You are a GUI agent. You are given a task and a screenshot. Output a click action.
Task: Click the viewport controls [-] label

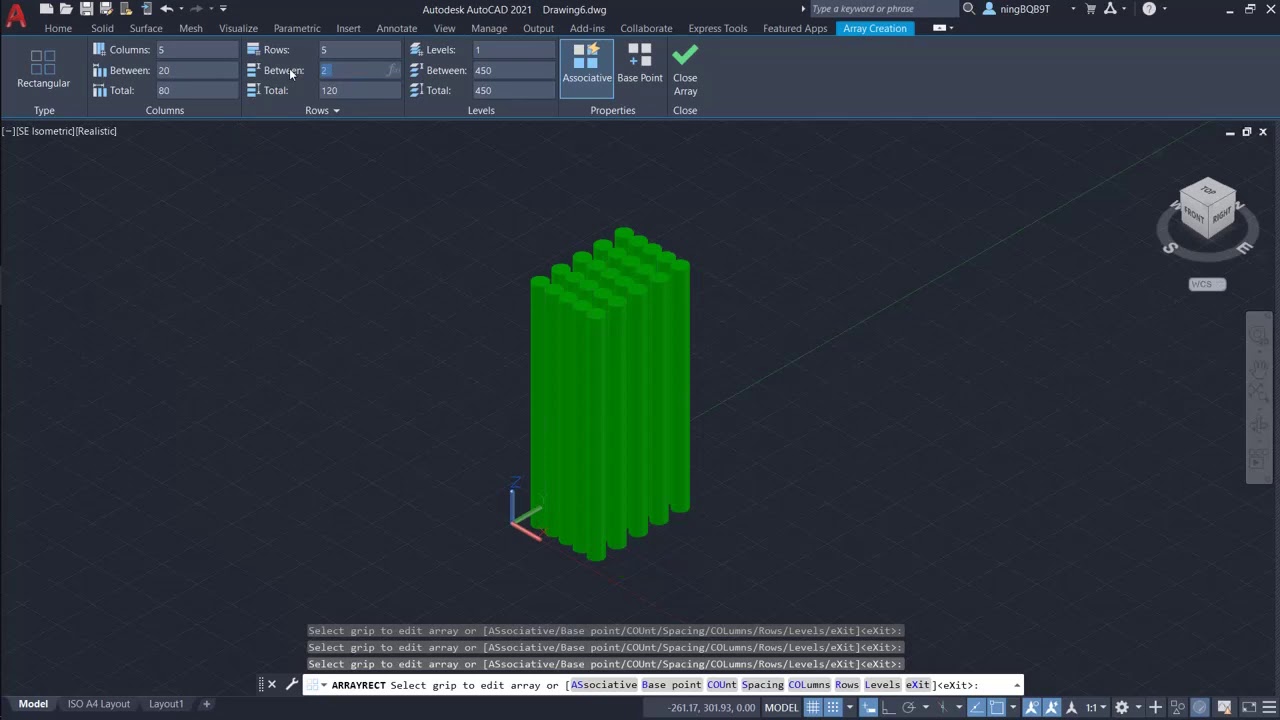coord(8,131)
